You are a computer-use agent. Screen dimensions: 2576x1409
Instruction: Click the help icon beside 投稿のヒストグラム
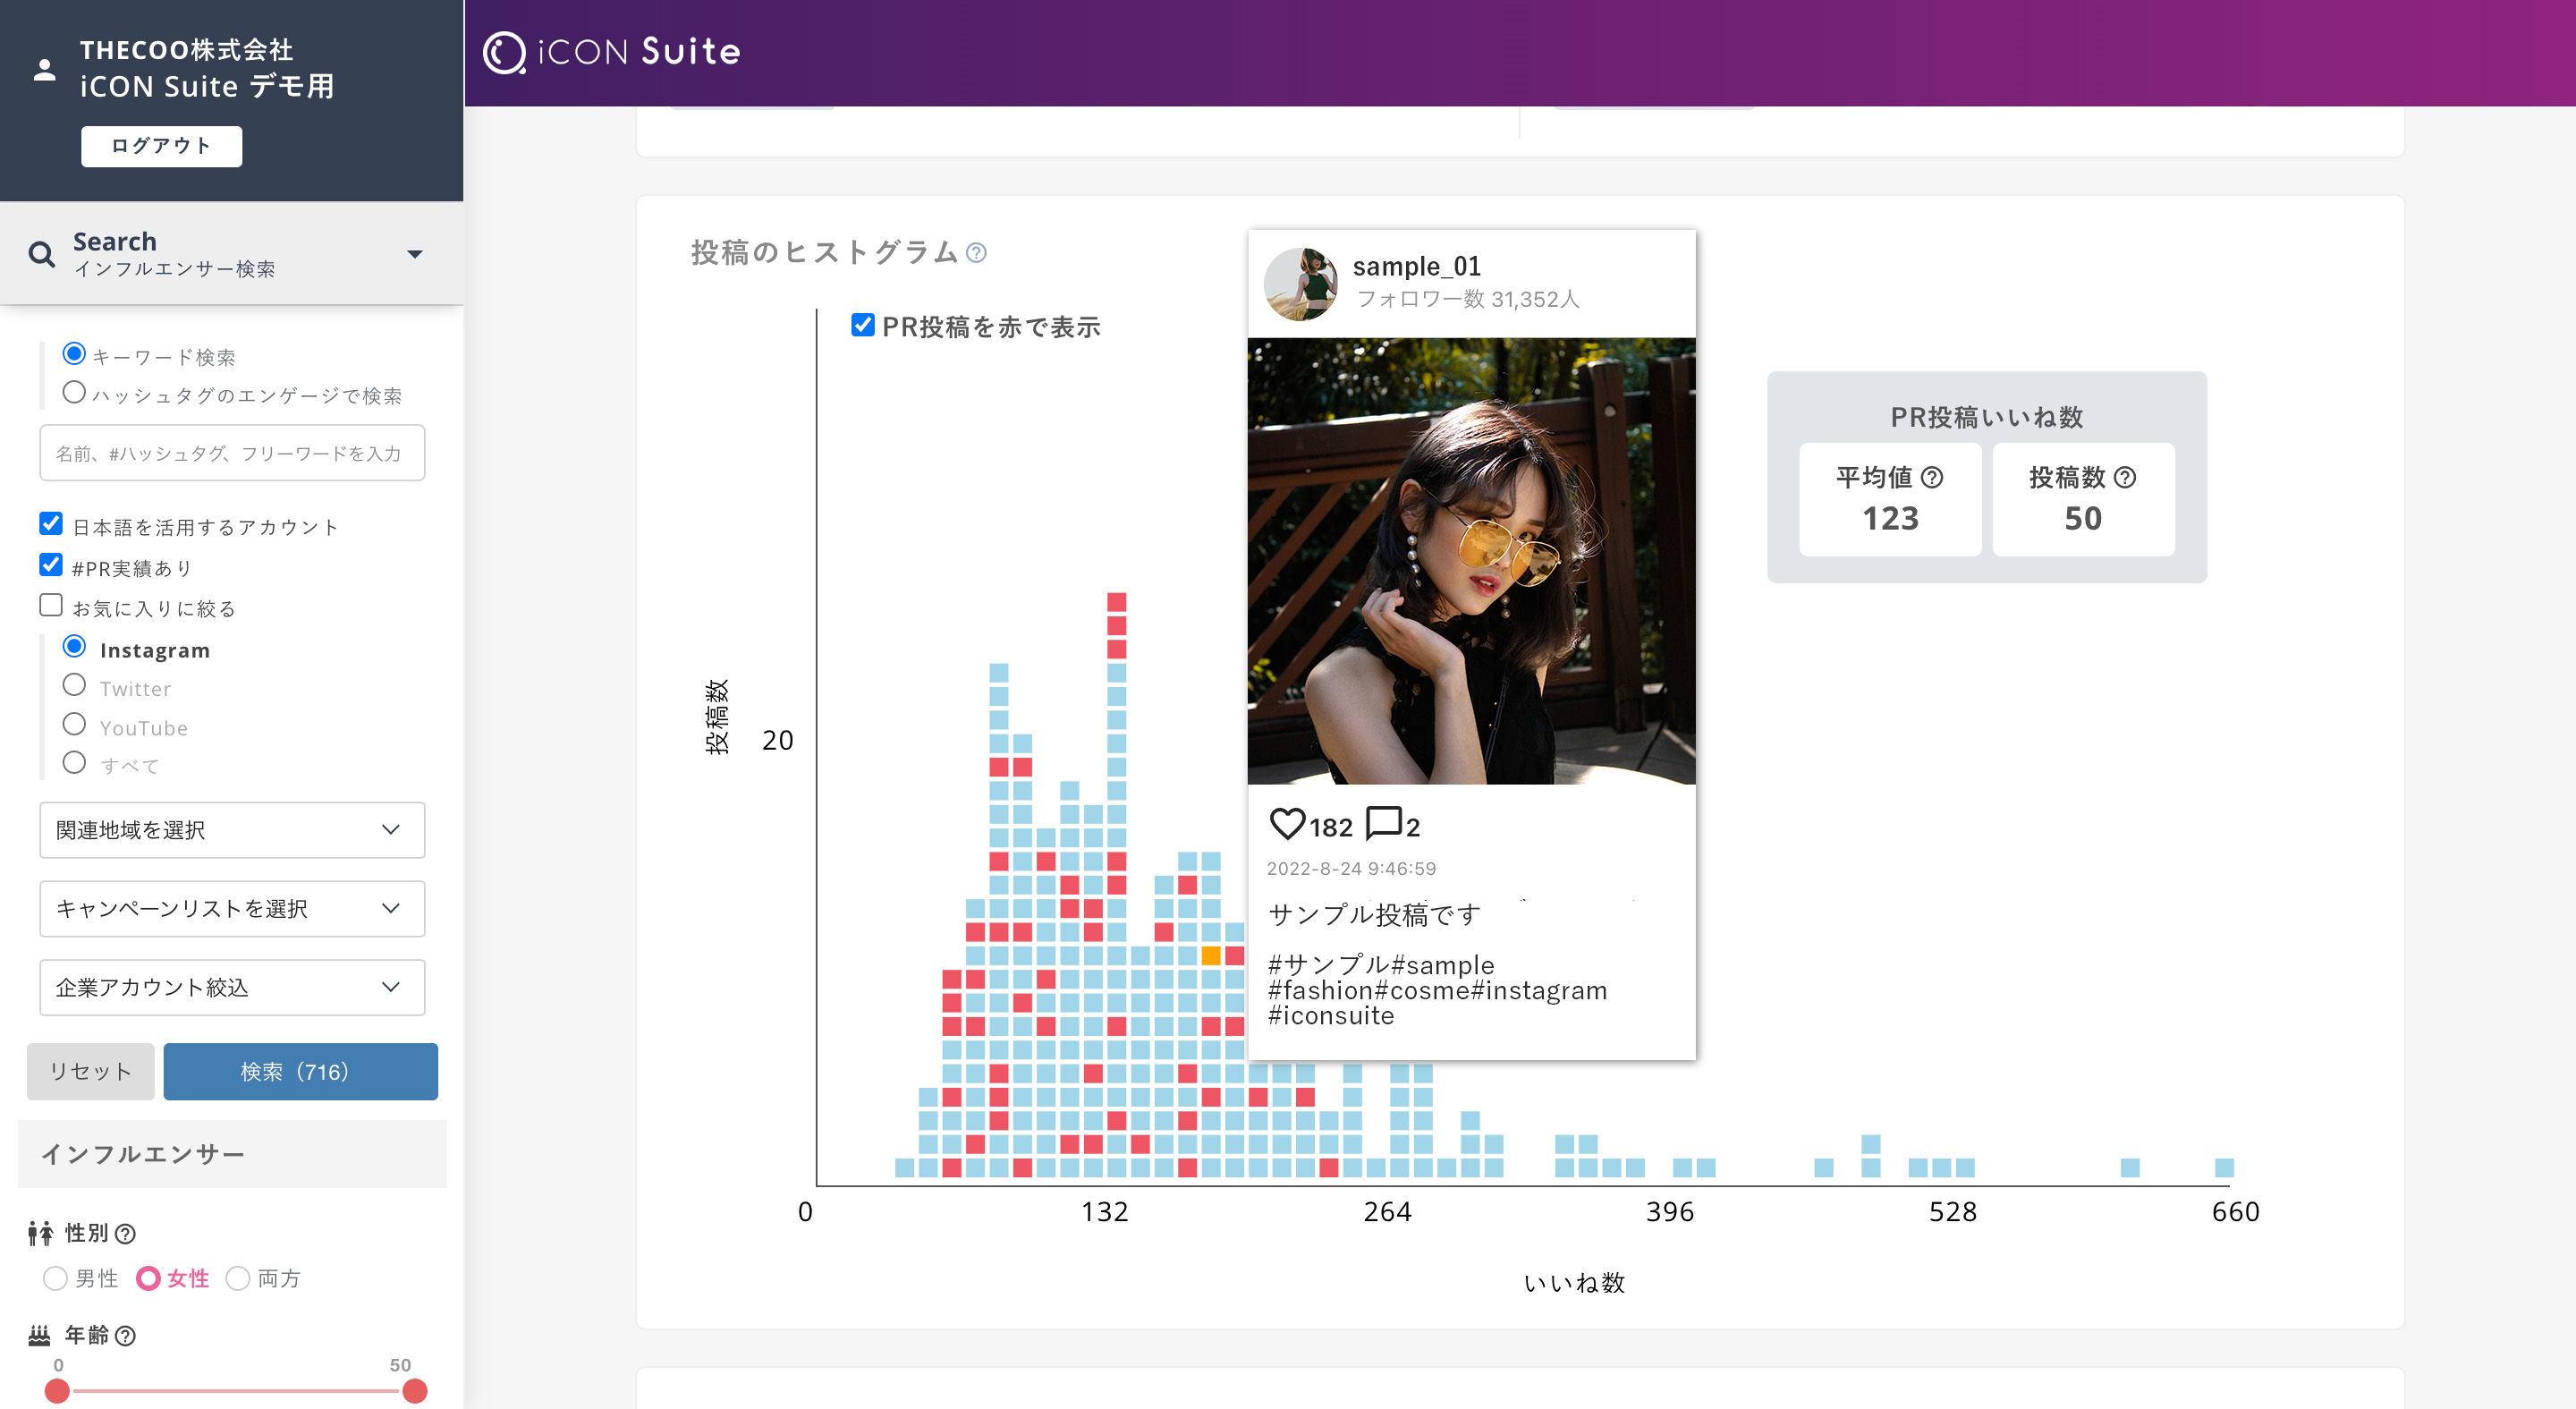coord(976,253)
